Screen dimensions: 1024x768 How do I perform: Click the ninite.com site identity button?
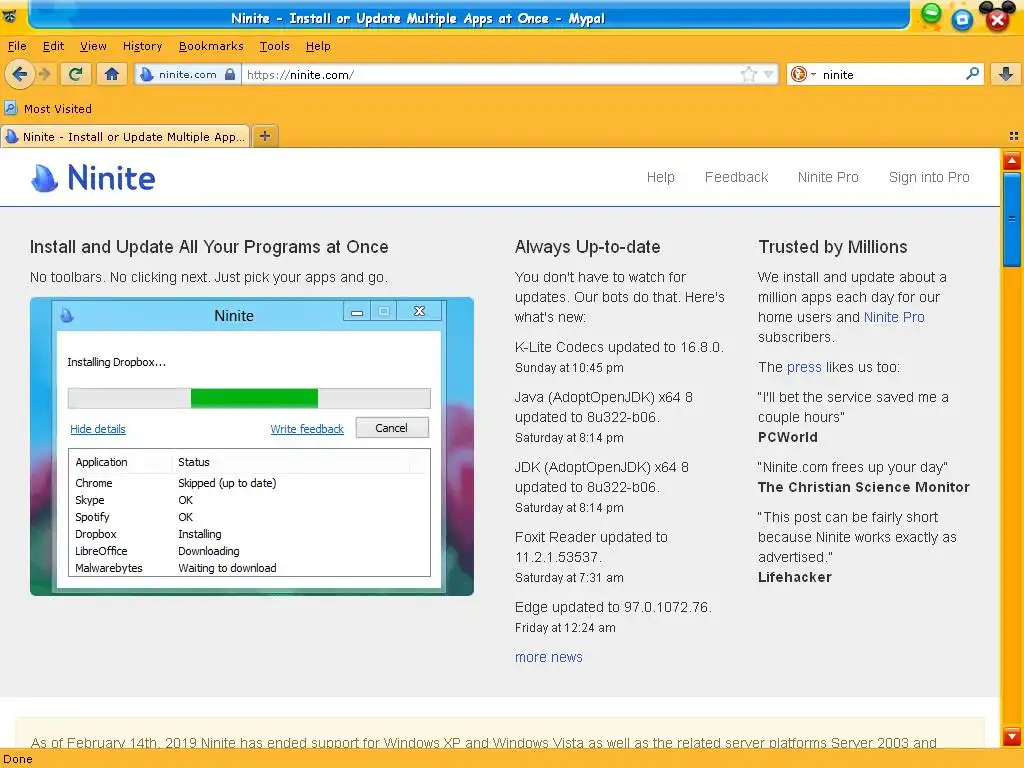tap(187, 74)
